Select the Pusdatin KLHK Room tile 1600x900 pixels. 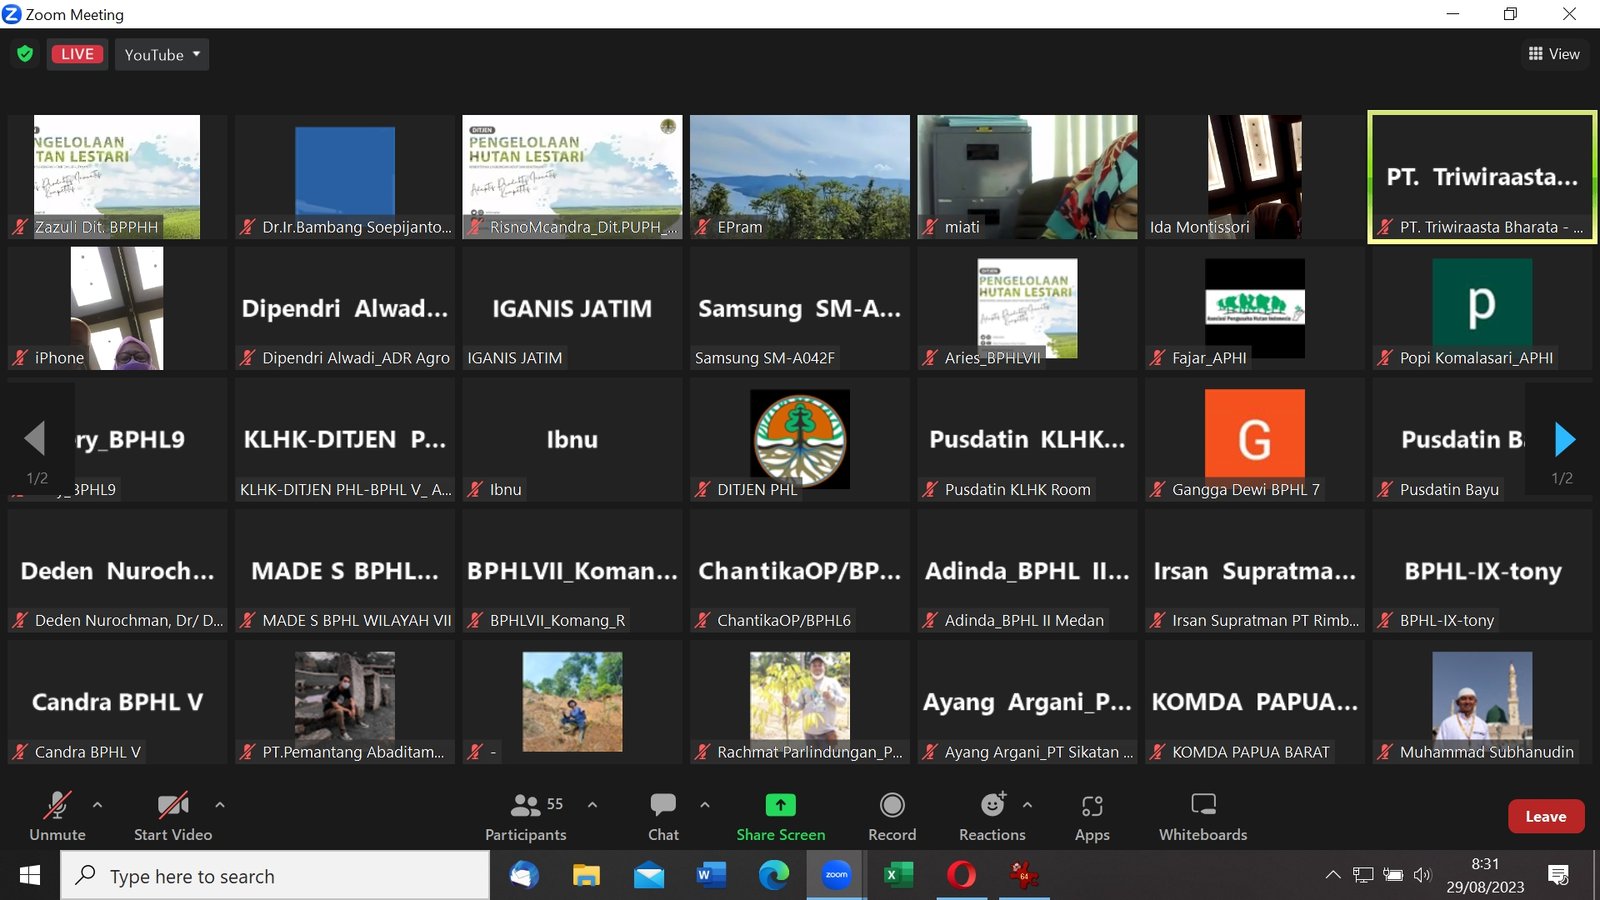point(1027,439)
